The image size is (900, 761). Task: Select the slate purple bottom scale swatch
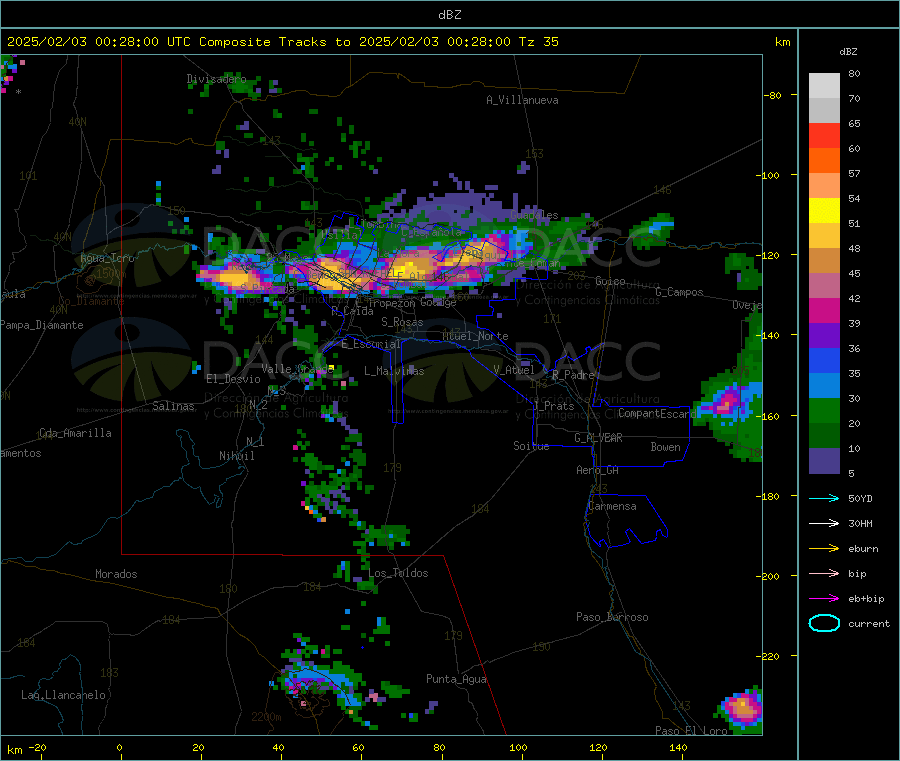point(824,461)
